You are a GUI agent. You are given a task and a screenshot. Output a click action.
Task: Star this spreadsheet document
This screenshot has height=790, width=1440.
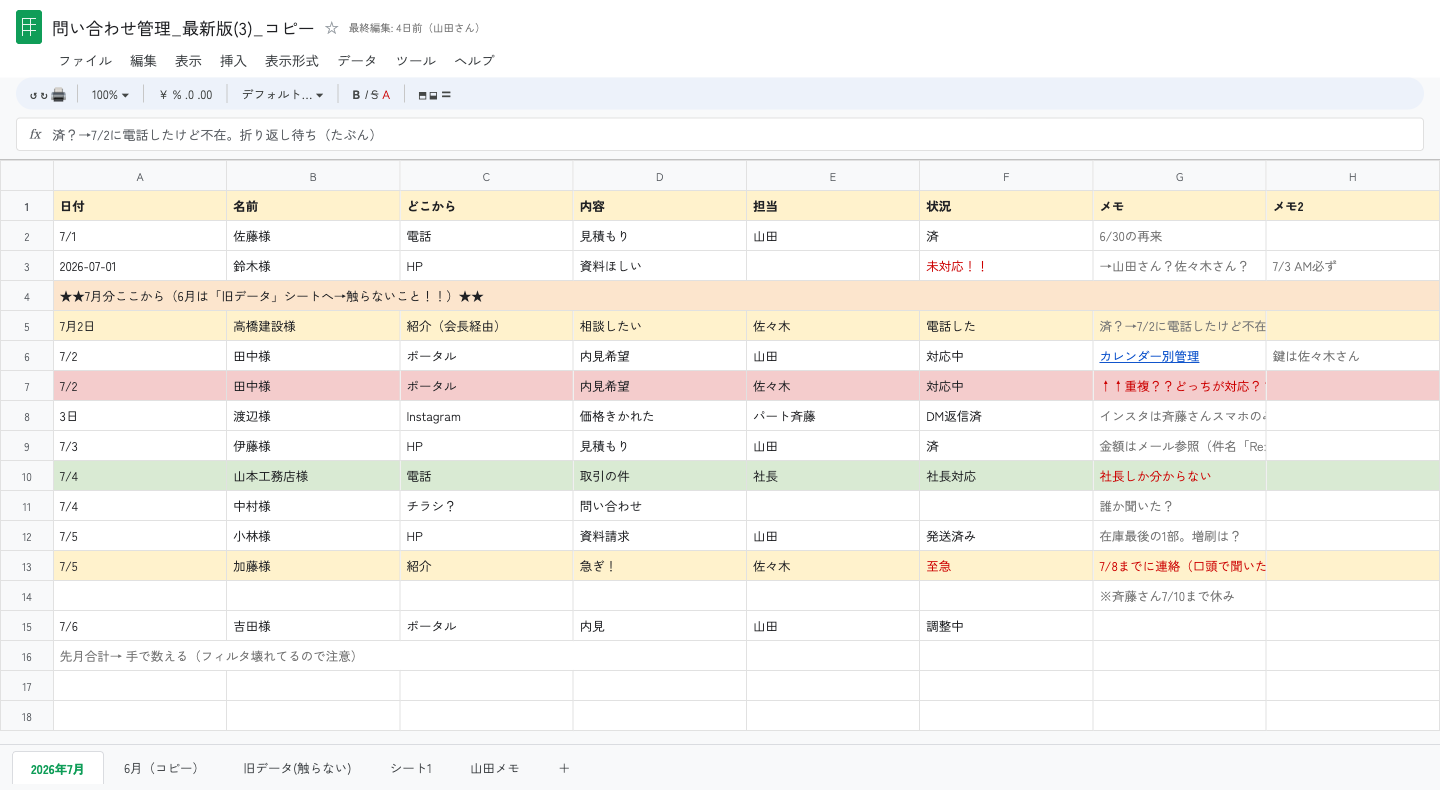pyautogui.click(x=332, y=28)
